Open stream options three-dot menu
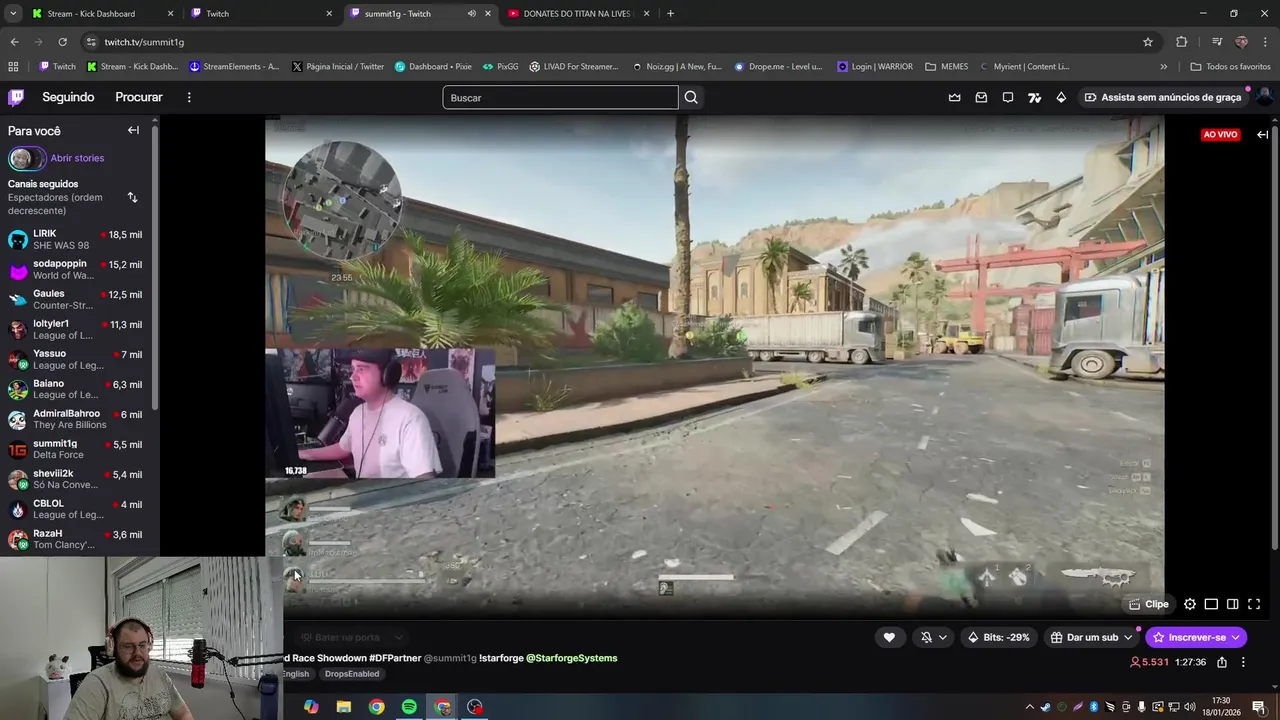1280x720 pixels. click(1243, 662)
